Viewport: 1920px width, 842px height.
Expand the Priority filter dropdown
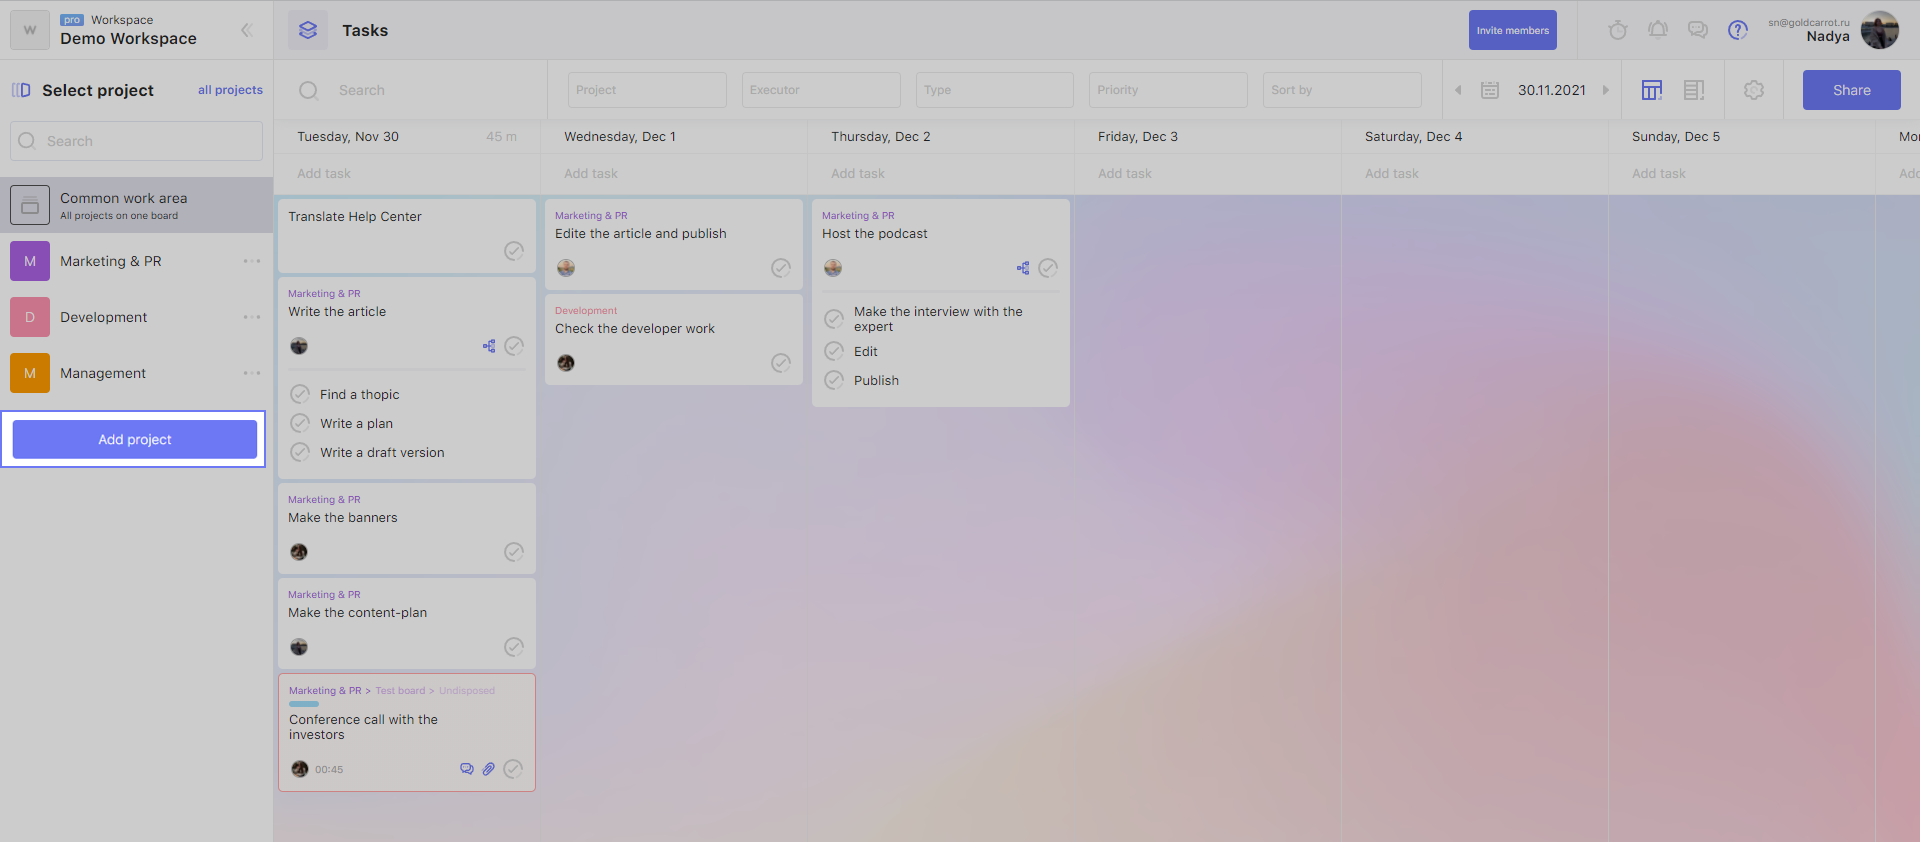tap(1167, 90)
